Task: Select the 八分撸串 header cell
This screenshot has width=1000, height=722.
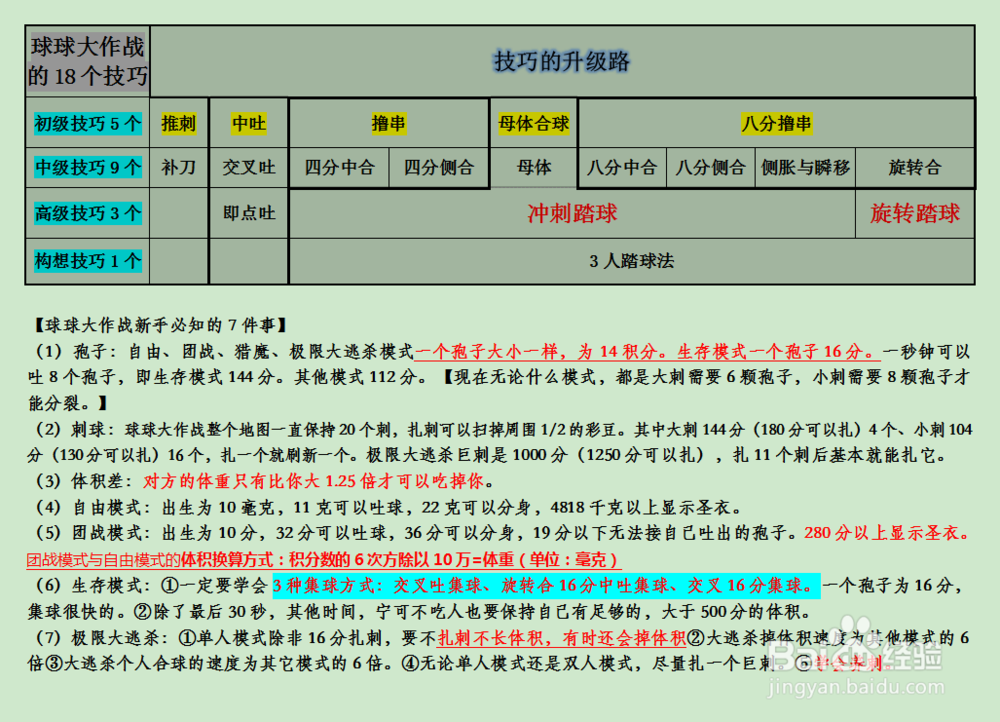Action: pos(778,122)
